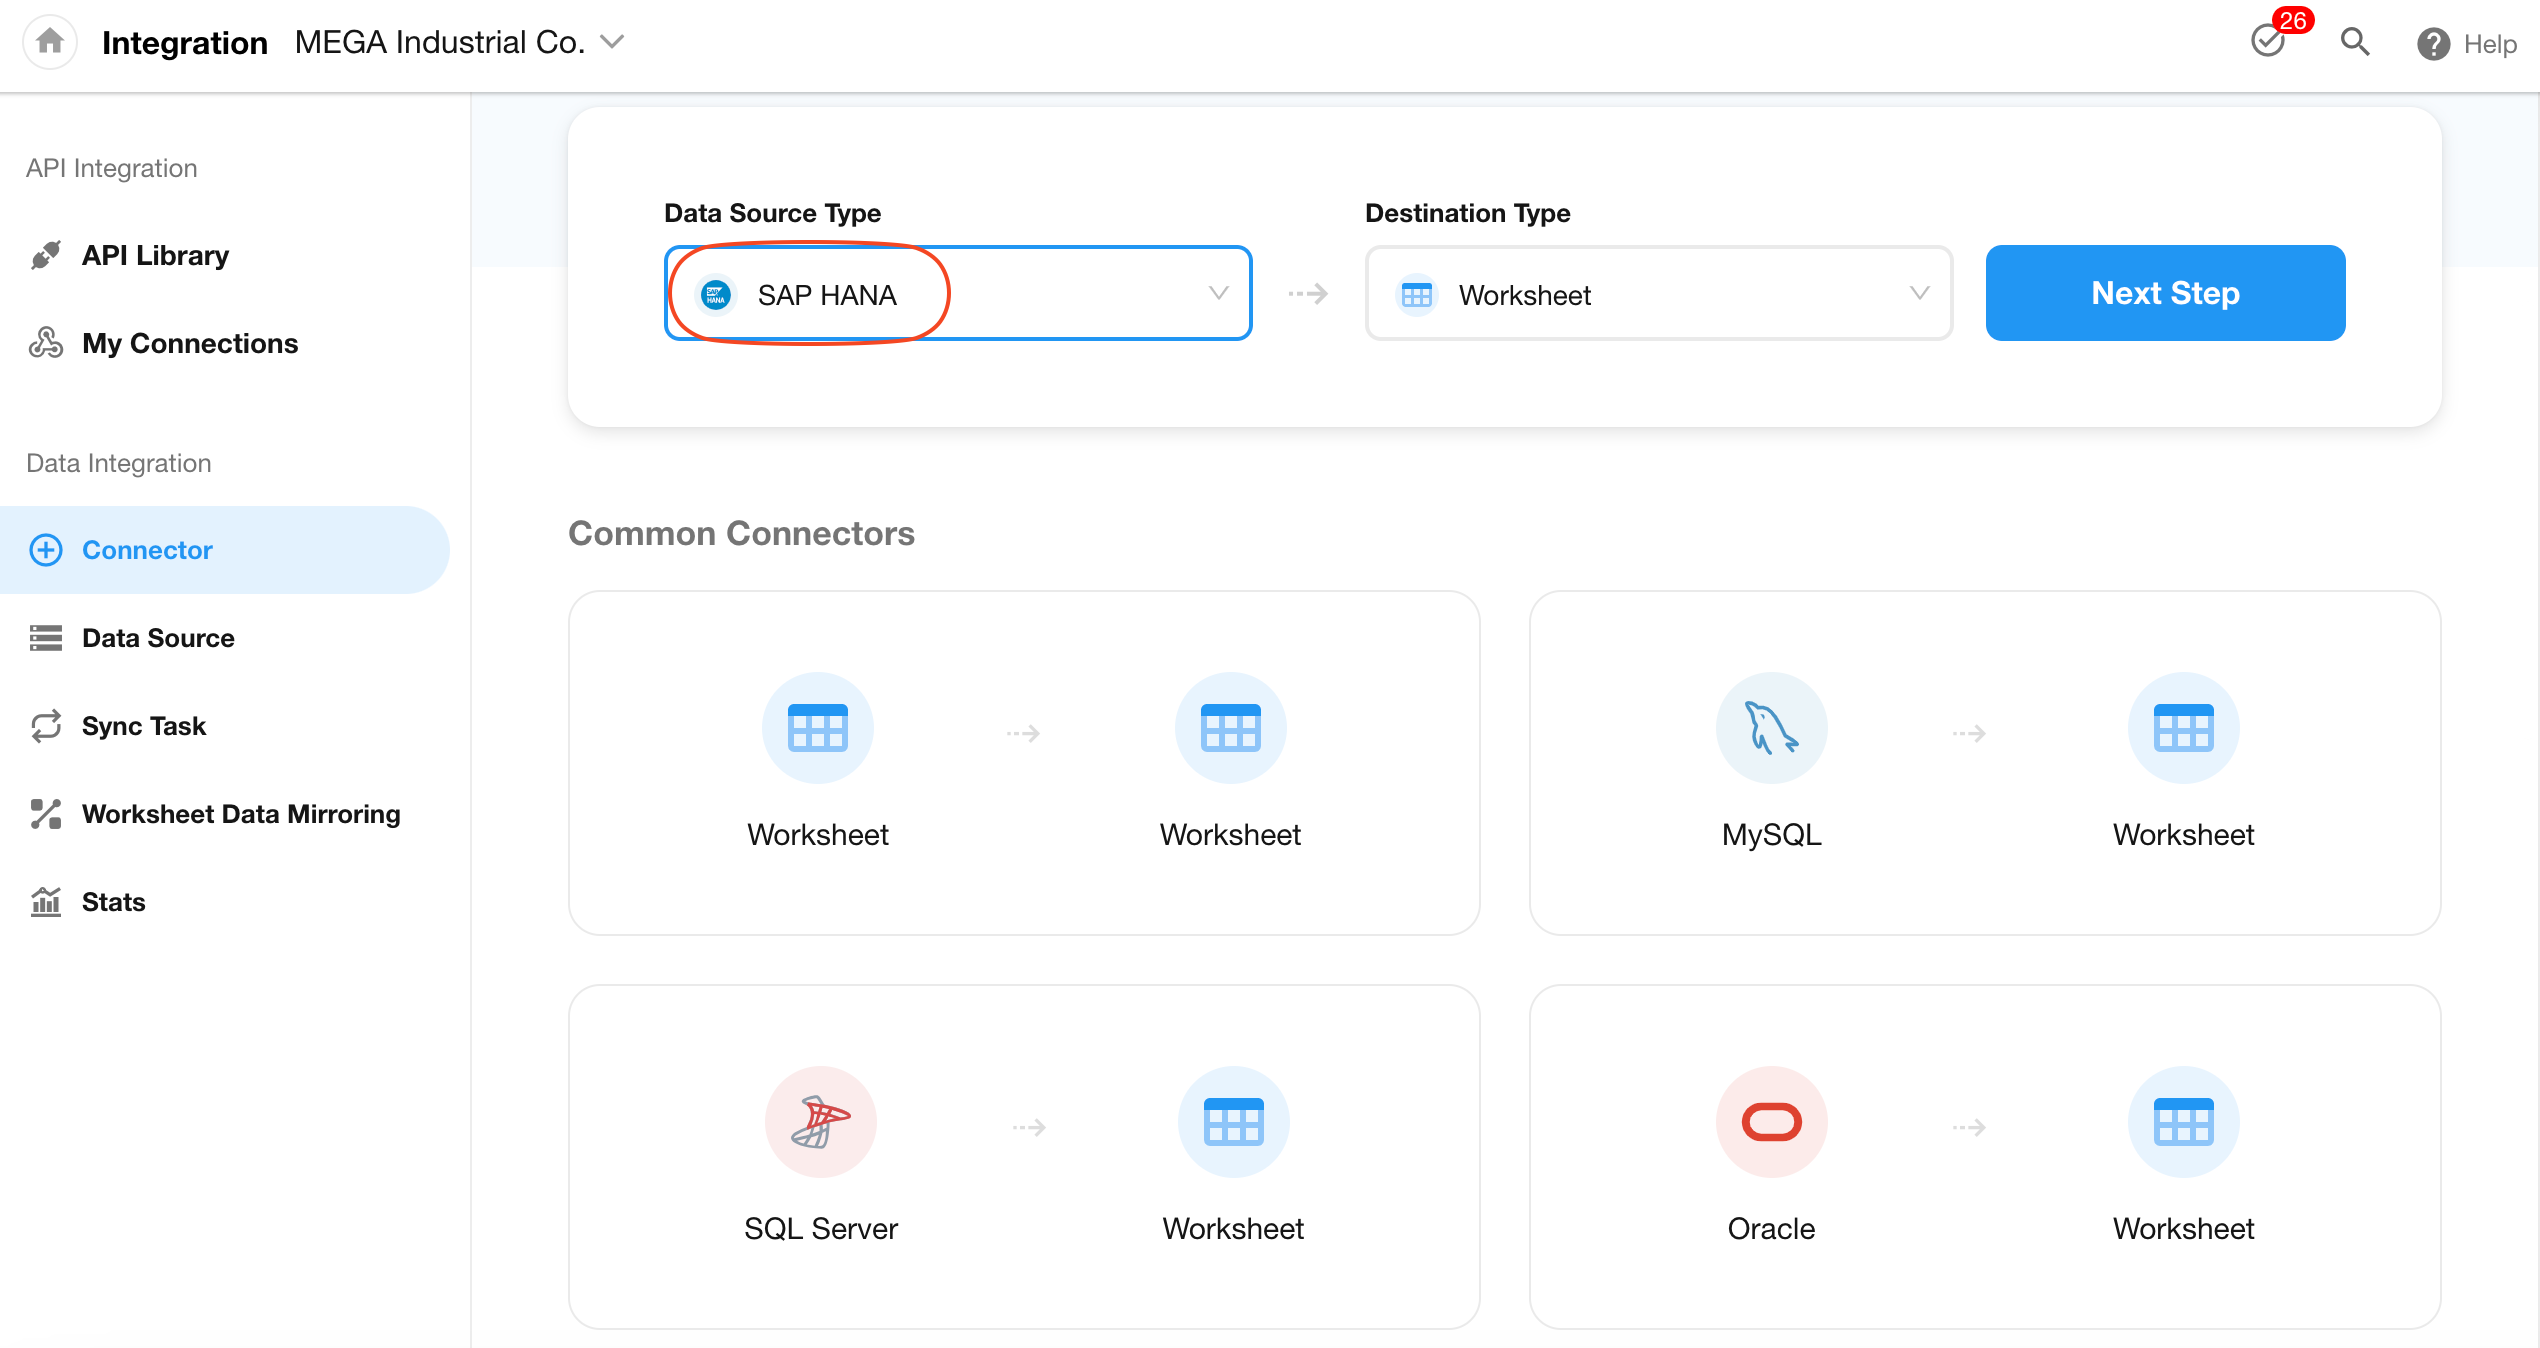This screenshot has height=1348, width=2540.
Task: Select Connector in the sidebar
Action: (x=225, y=550)
